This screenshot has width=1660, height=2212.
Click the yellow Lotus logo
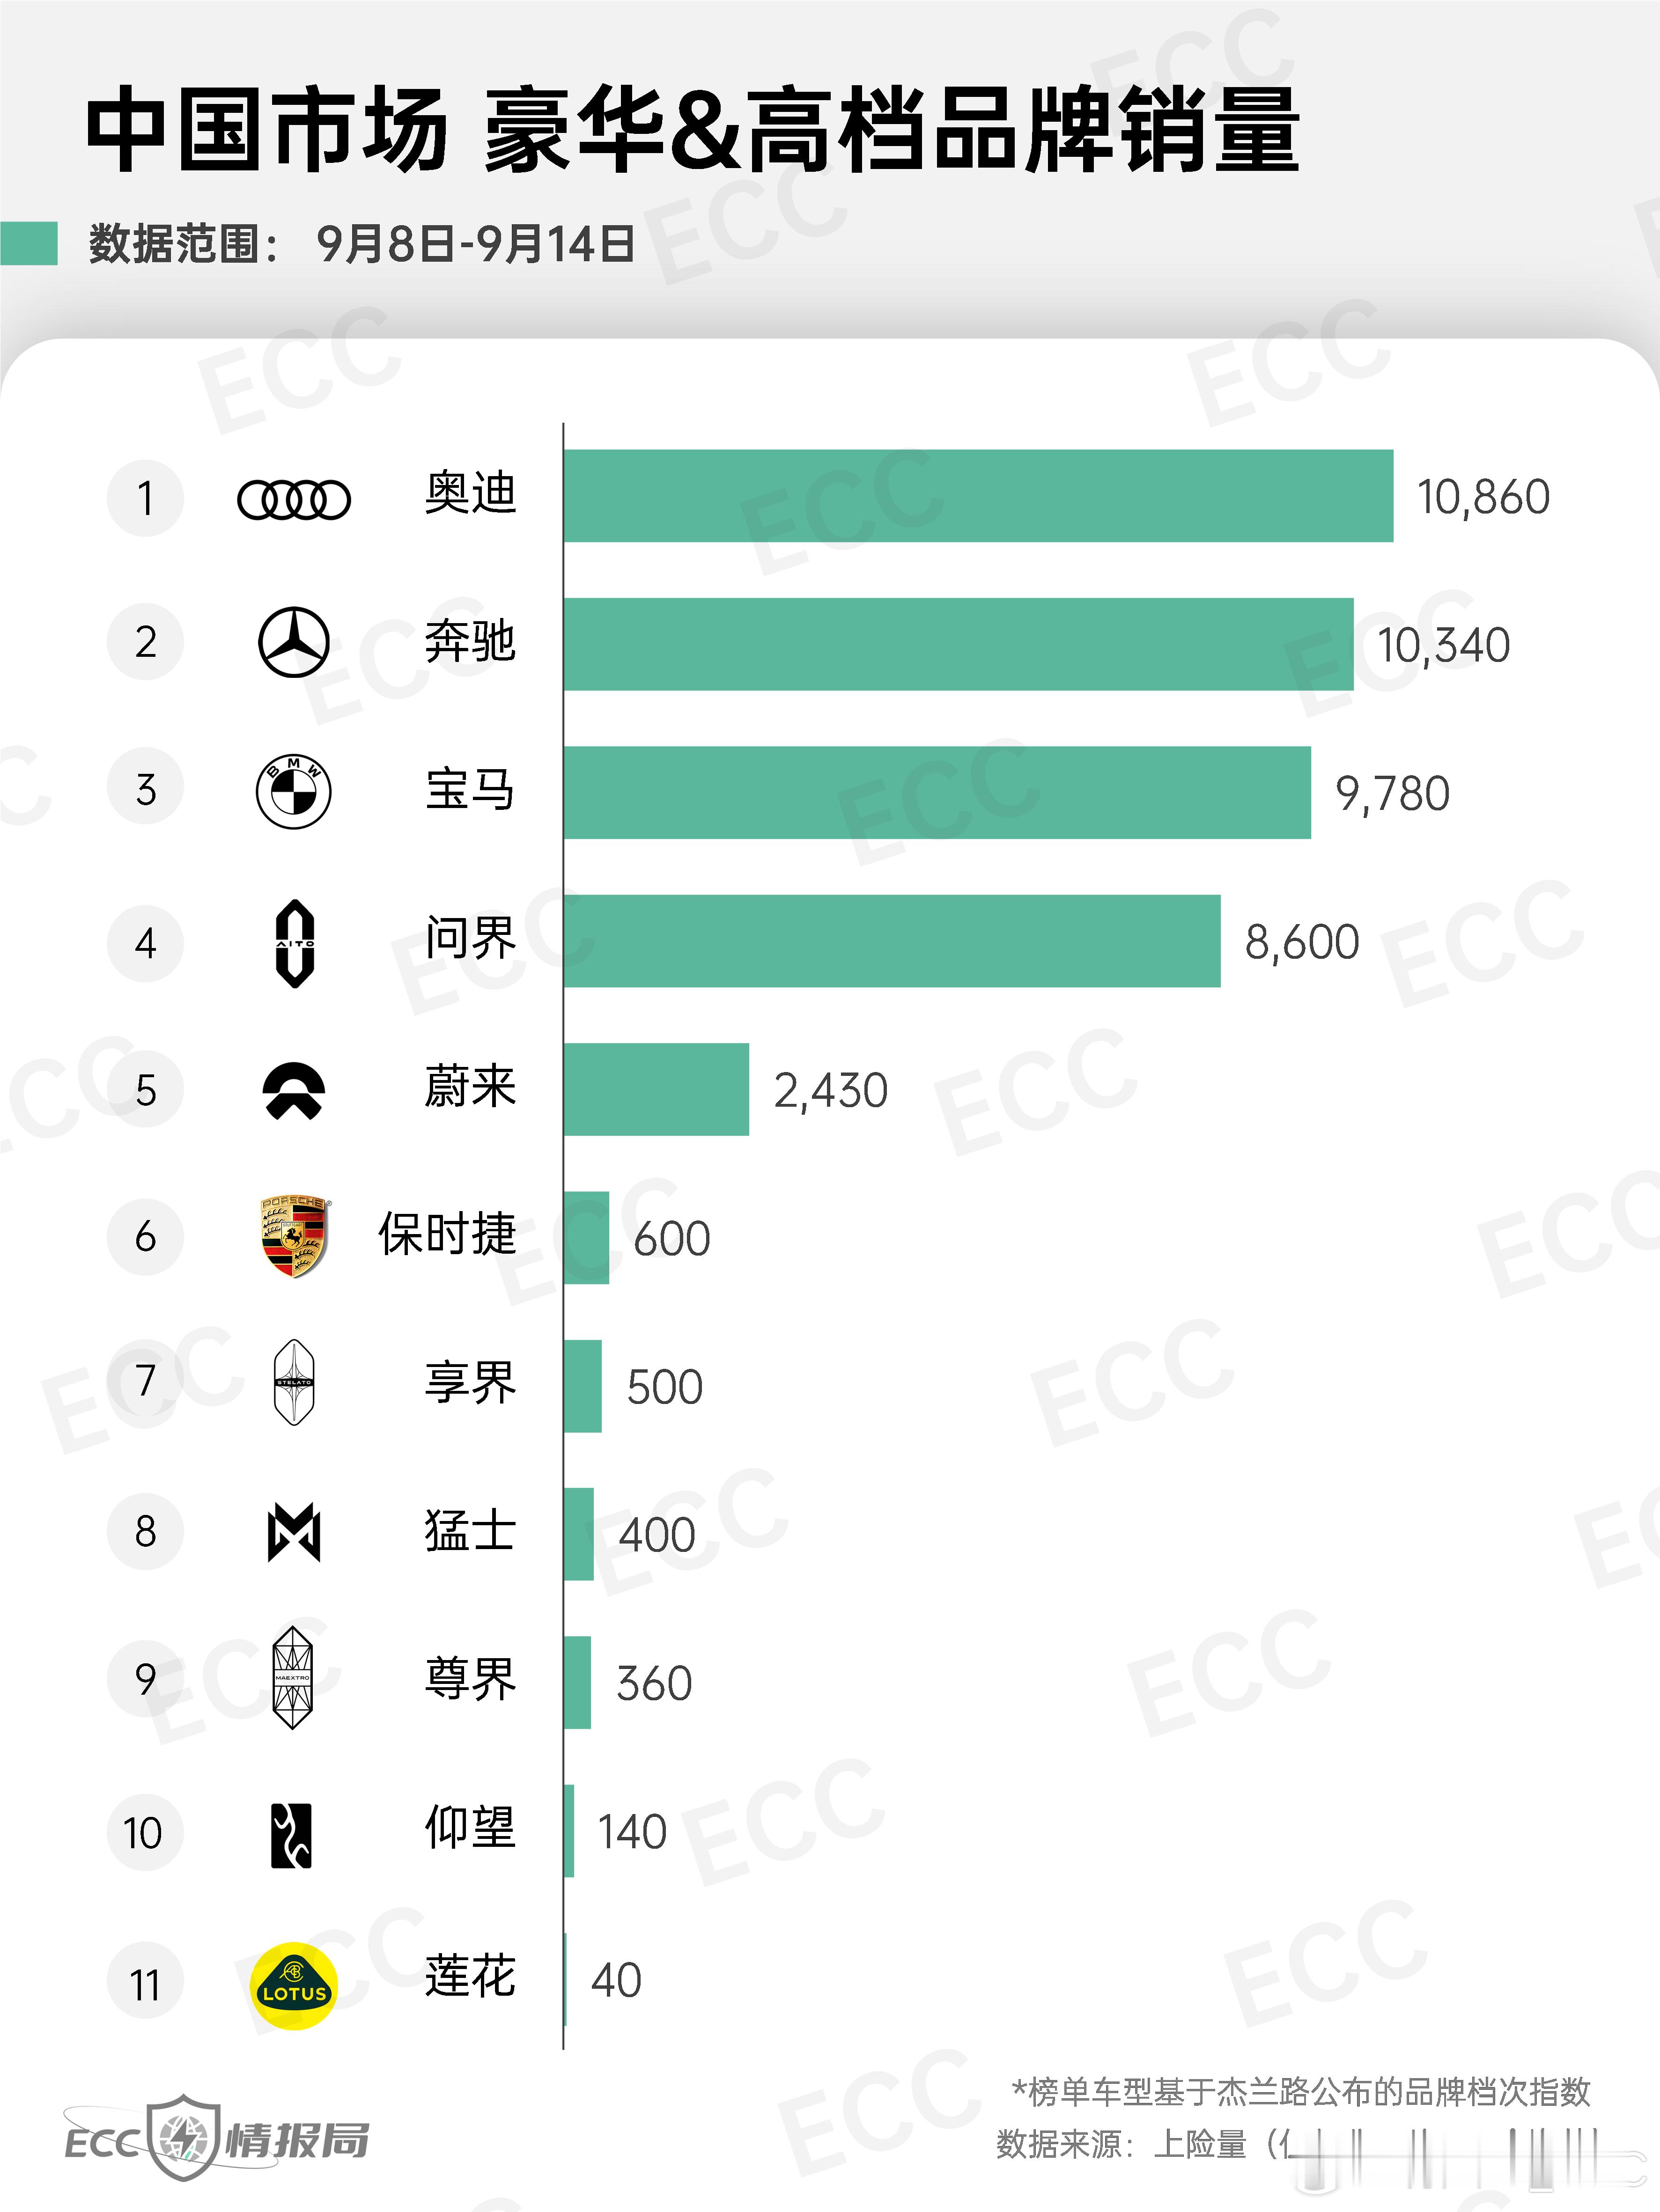pos(293,1986)
